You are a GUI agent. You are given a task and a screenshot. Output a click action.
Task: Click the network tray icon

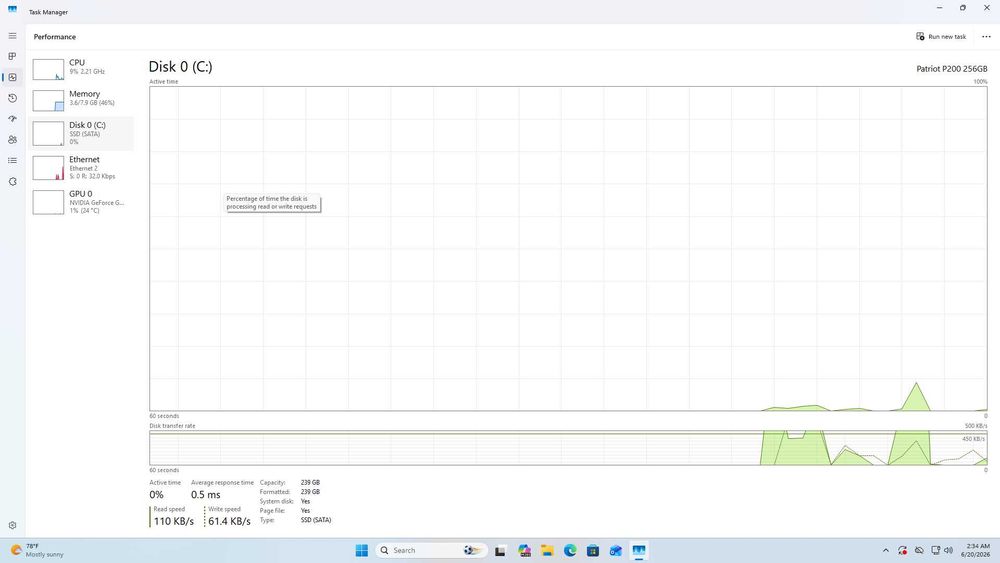click(935, 550)
